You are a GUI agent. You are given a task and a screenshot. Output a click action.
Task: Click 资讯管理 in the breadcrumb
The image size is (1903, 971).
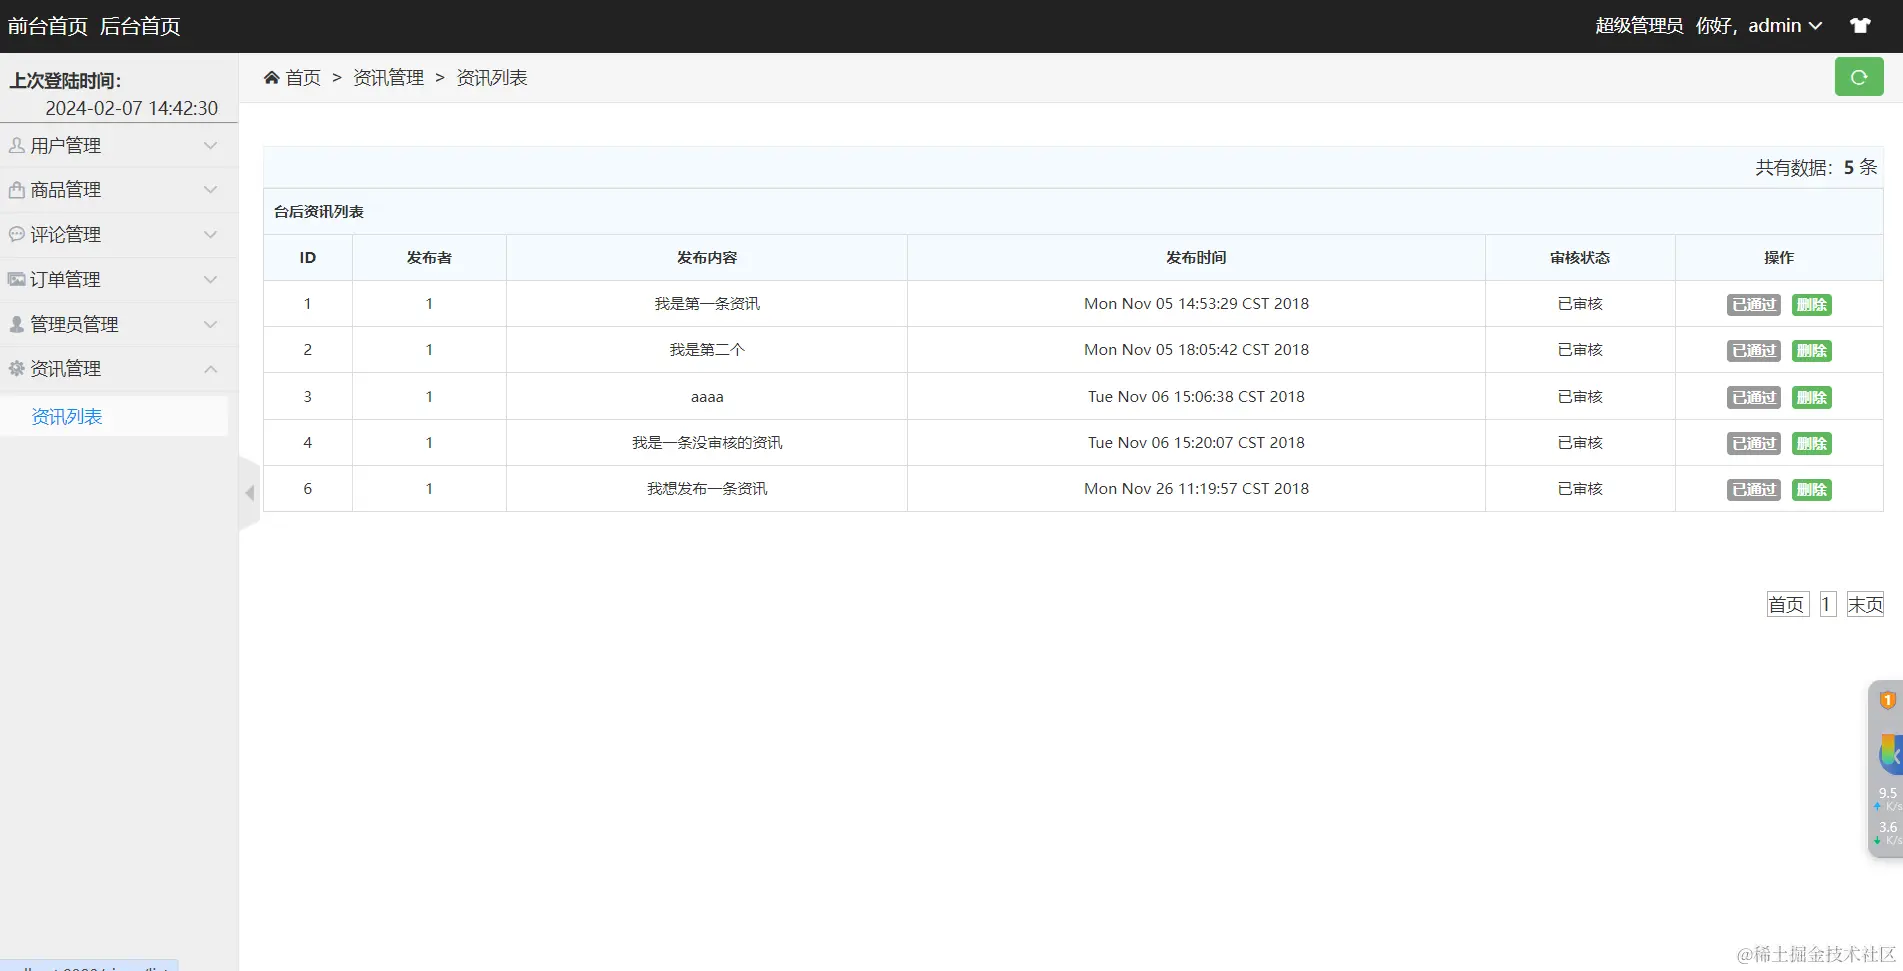[x=388, y=77]
